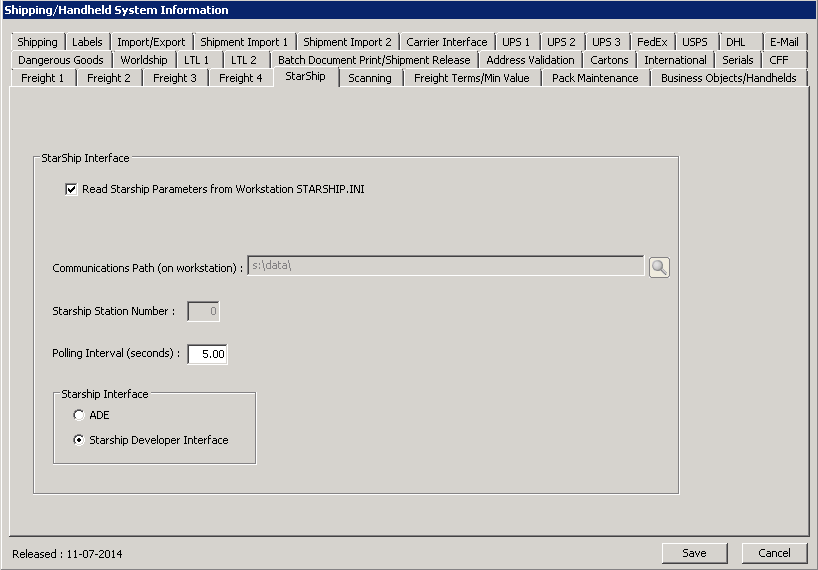Go to the Scanning tab
The height and width of the screenshot is (570, 818).
click(x=370, y=78)
